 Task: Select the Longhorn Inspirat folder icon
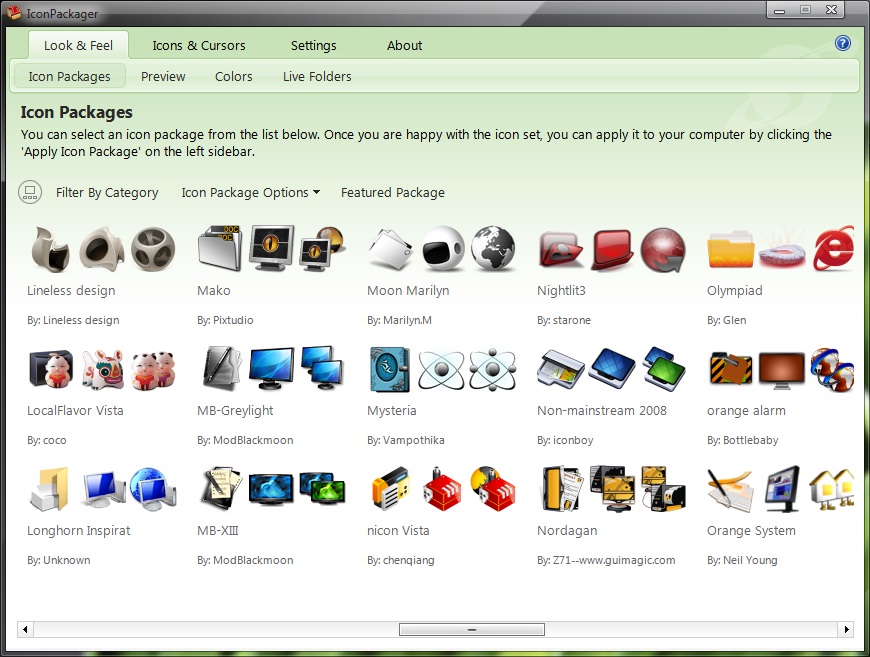[50, 489]
